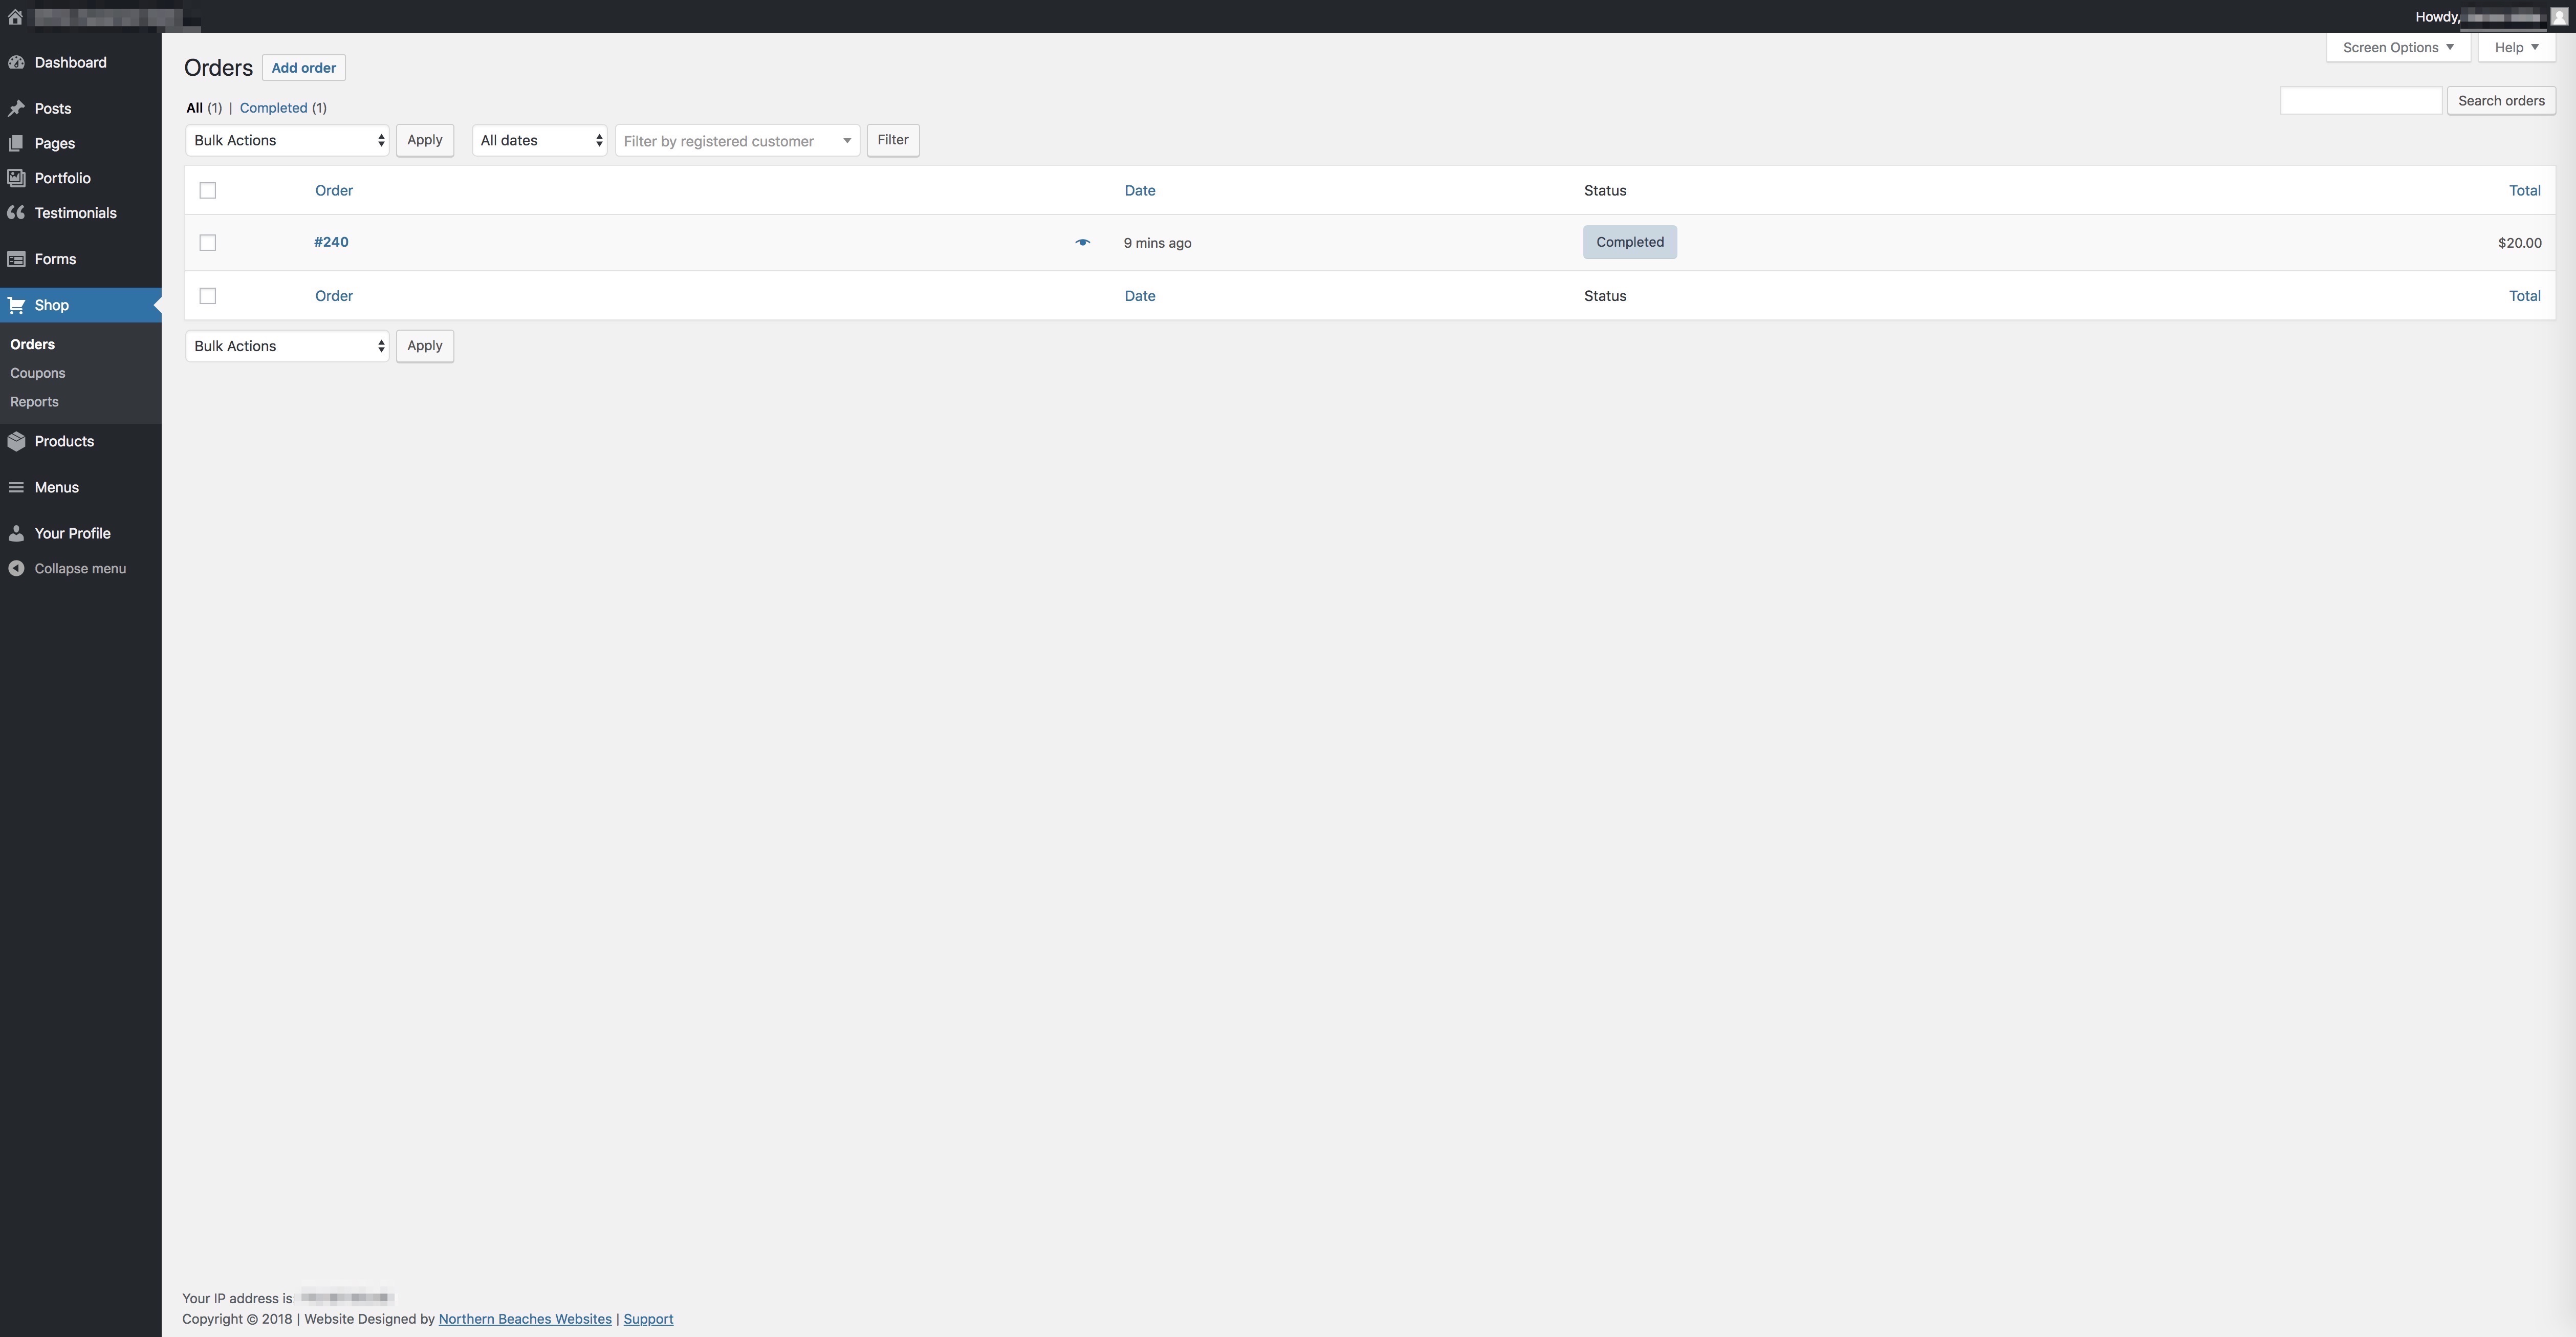The image size is (2576, 1337).
Task: Open the top Bulk Actions dropdown
Action: (x=287, y=141)
